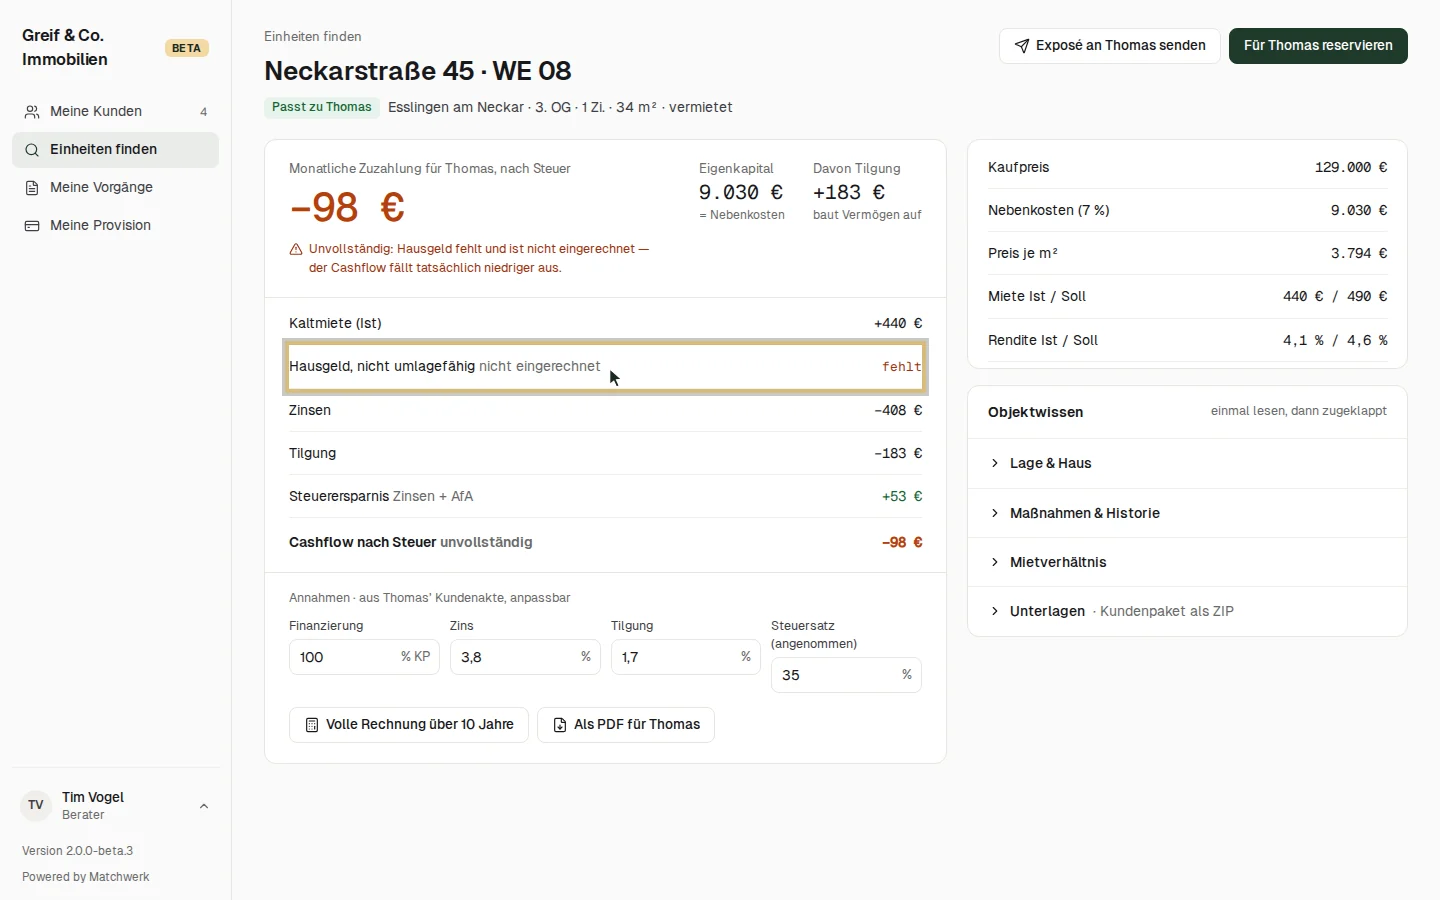This screenshot has height=900, width=1440.
Task: Click Eigenkapital value 9.030 €
Action: (741, 192)
